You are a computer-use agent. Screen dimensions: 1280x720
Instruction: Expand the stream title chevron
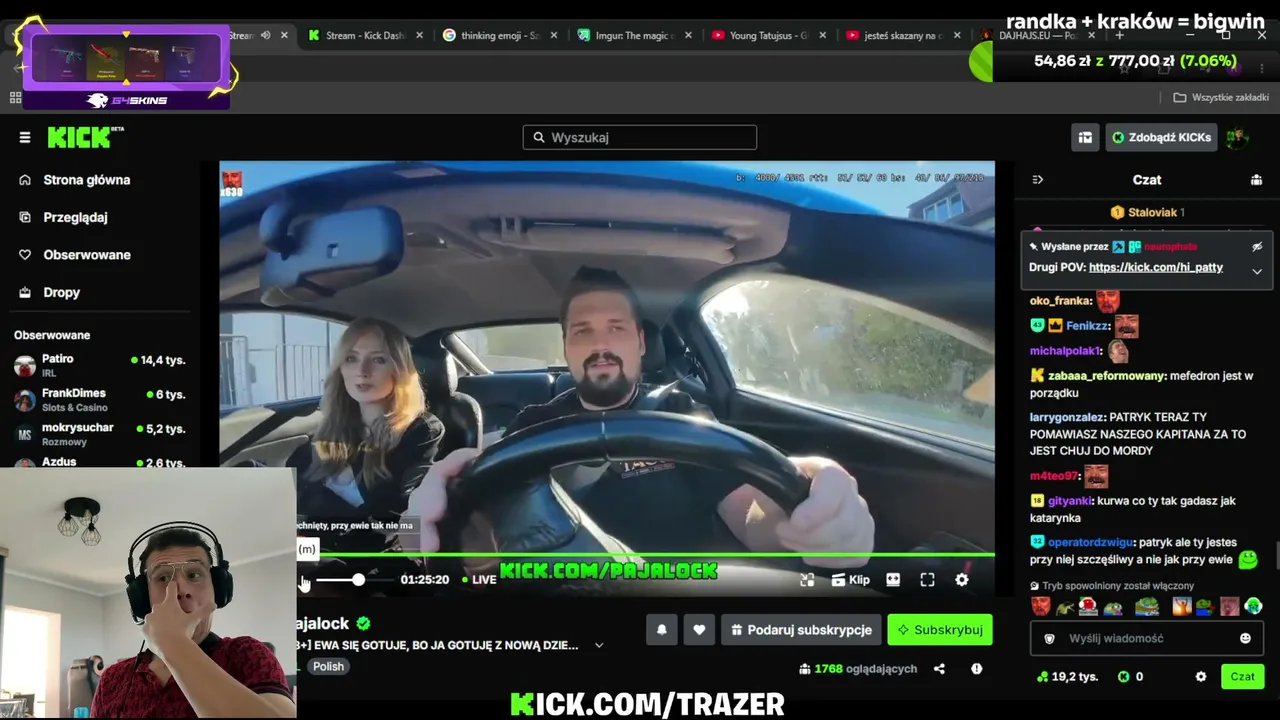click(x=599, y=646)
